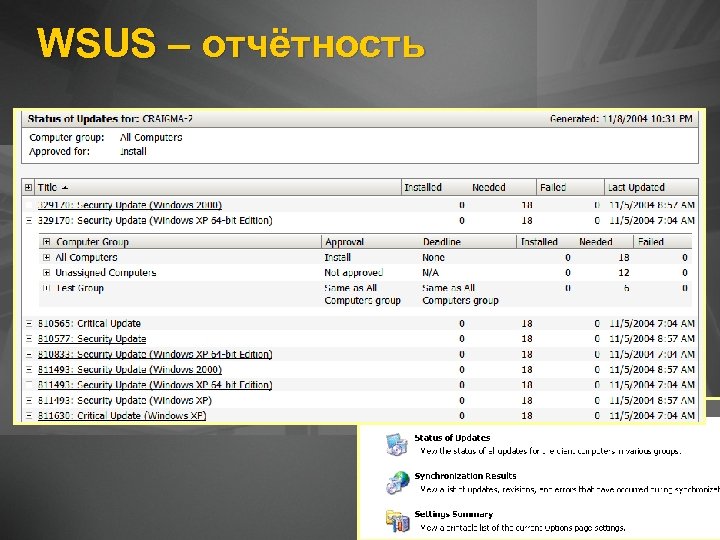Click the All Computers group name
The width and height of the screenshot is (720, 540).
(x=86, y=257)
